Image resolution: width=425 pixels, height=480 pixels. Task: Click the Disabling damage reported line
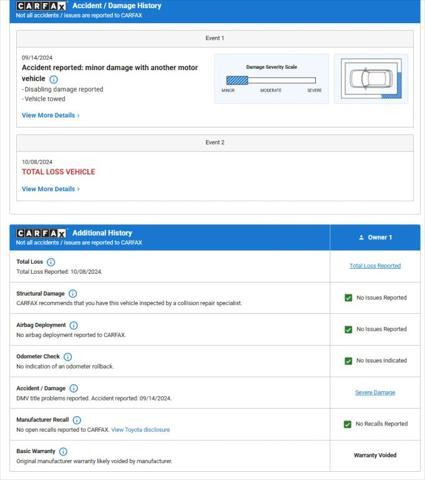point(62,89)
